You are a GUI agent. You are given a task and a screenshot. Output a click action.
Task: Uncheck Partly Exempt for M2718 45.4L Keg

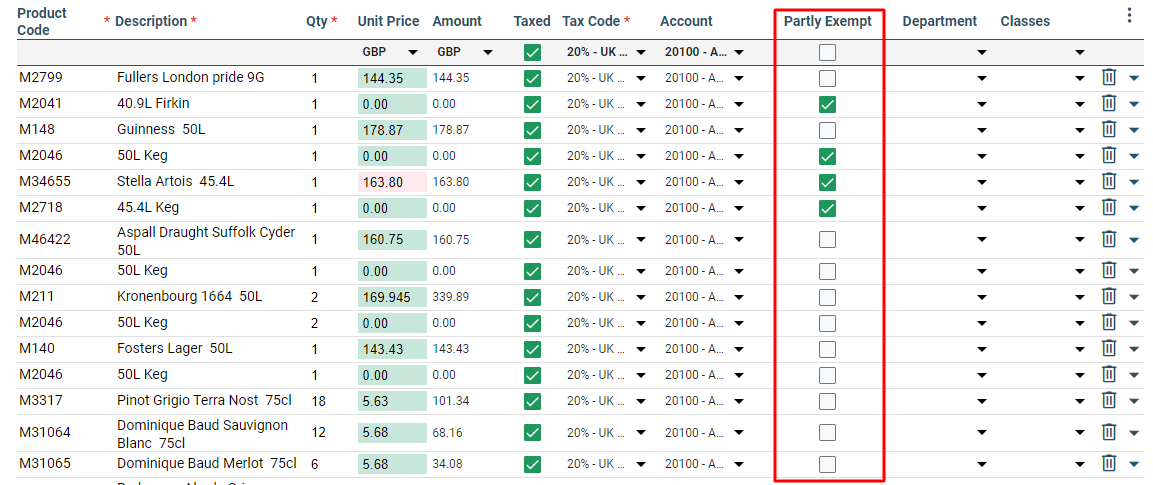click(828, 209)
